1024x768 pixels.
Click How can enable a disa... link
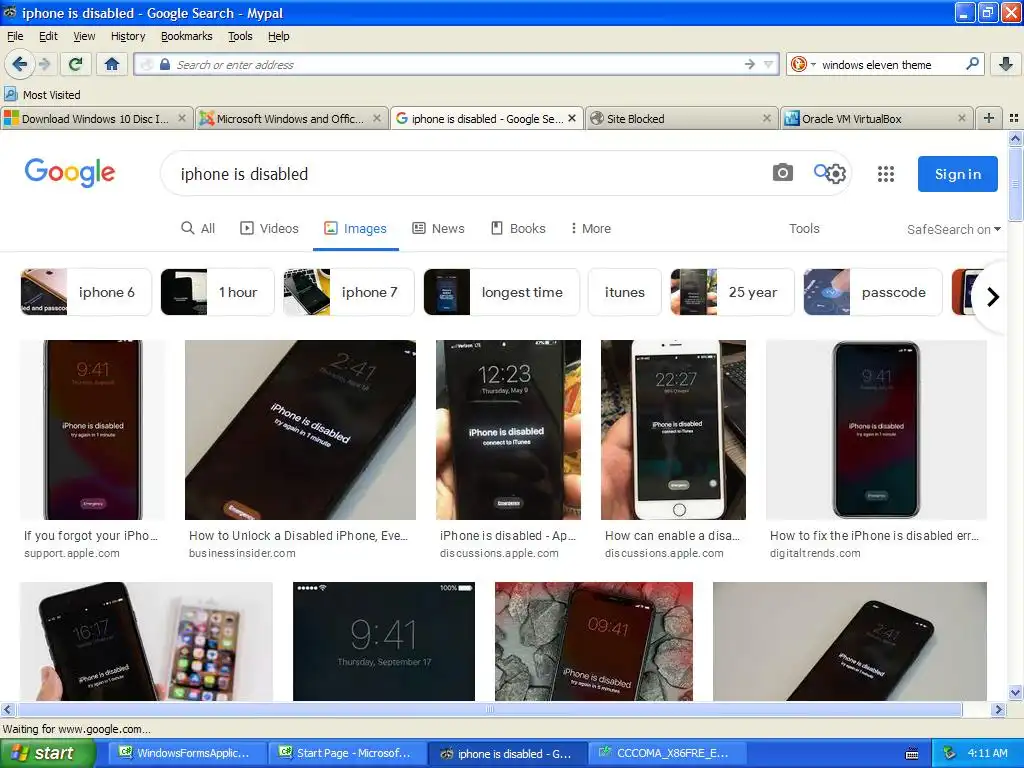[x=672, y=536]
